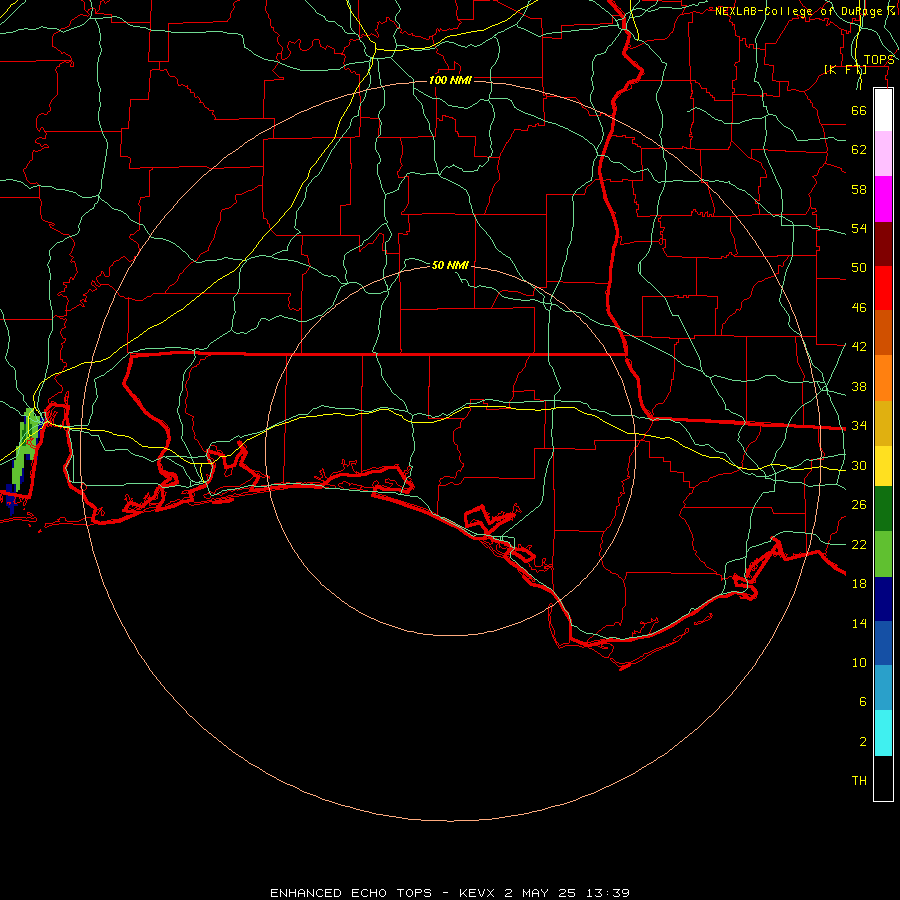The width and height of the screenshot is (900, 900).
Task: Select the medium blue legend color swatch
Action: [x=883, y=643]
